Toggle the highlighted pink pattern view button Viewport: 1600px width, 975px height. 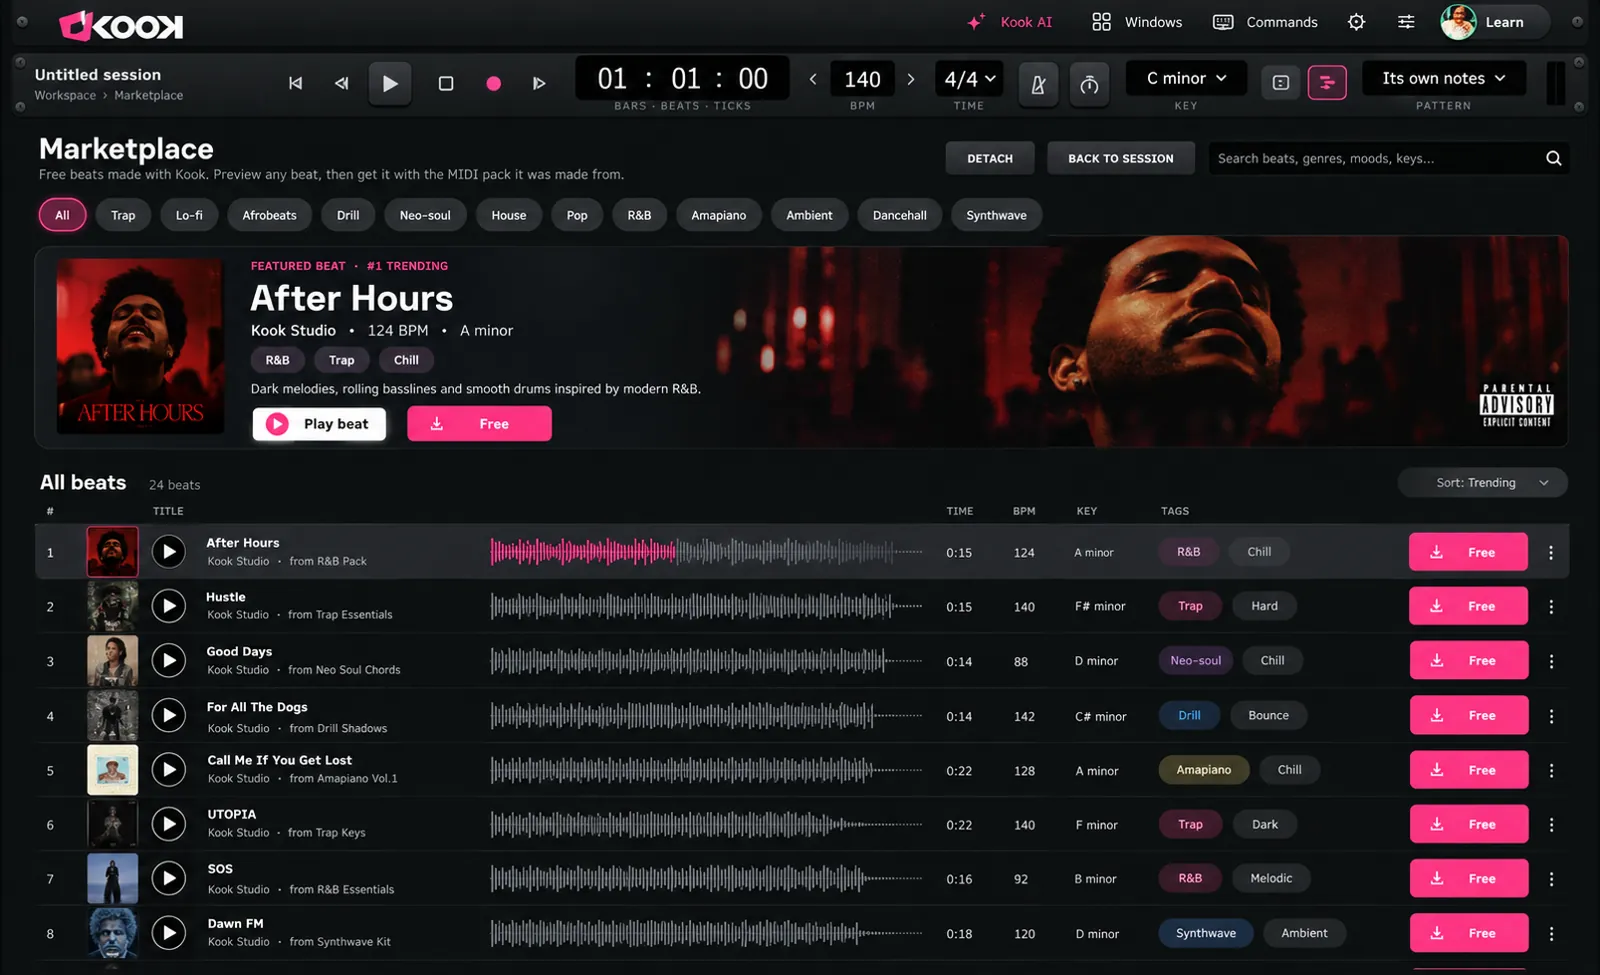click(1327, 82)
